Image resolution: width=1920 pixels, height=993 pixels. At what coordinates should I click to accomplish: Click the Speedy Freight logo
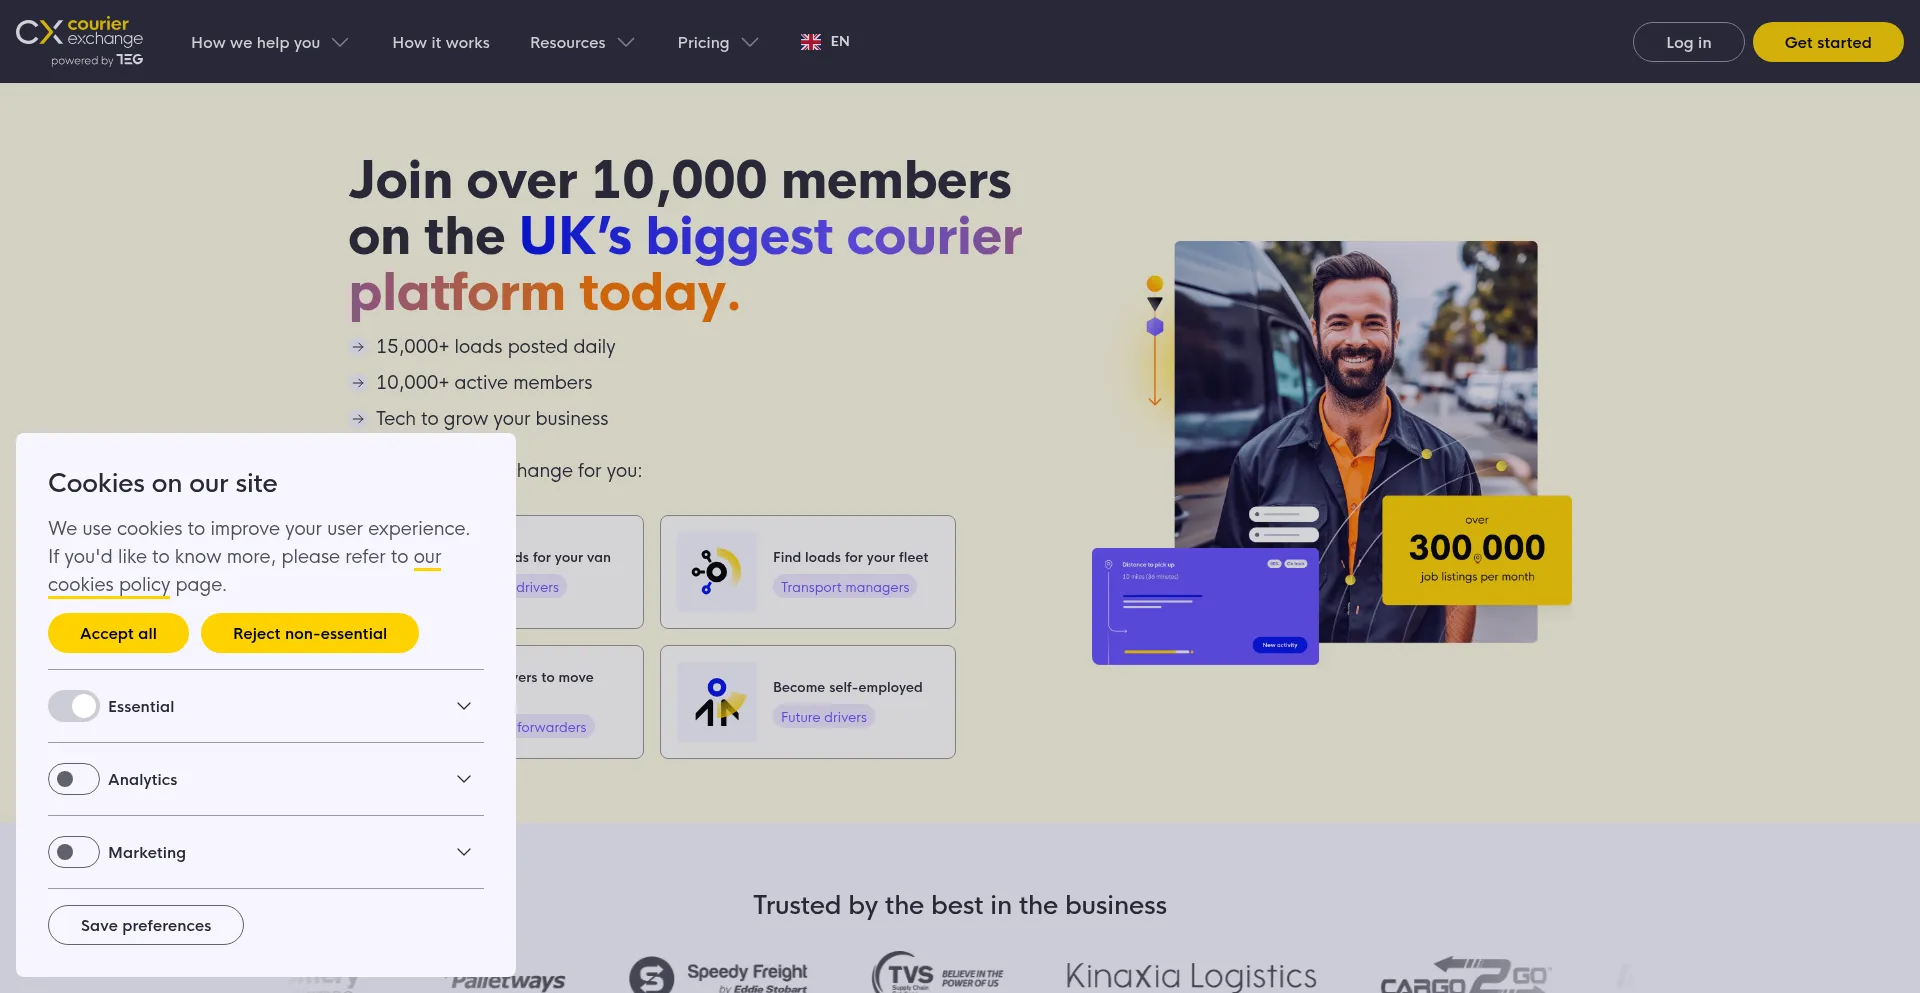719,974
